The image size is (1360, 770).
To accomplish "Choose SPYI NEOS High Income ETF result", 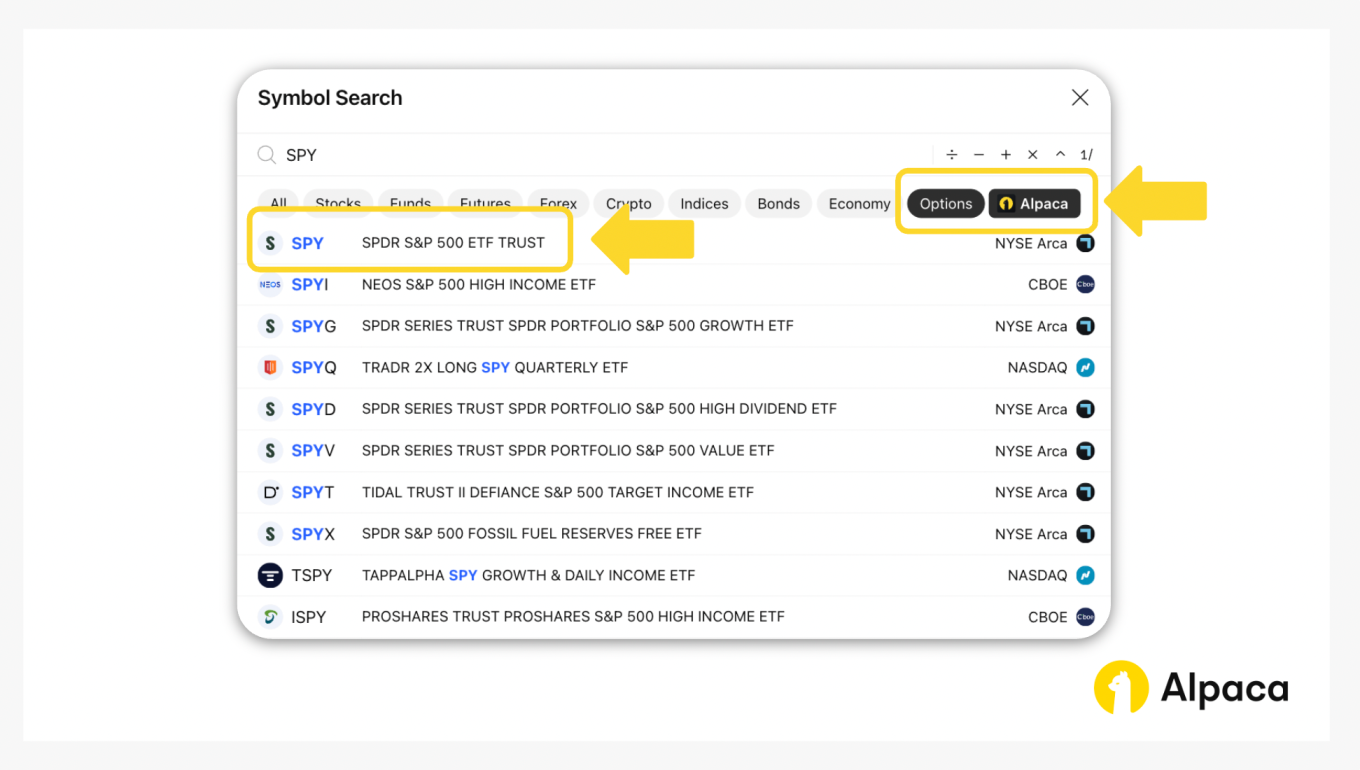I will [x=478, y=285].
